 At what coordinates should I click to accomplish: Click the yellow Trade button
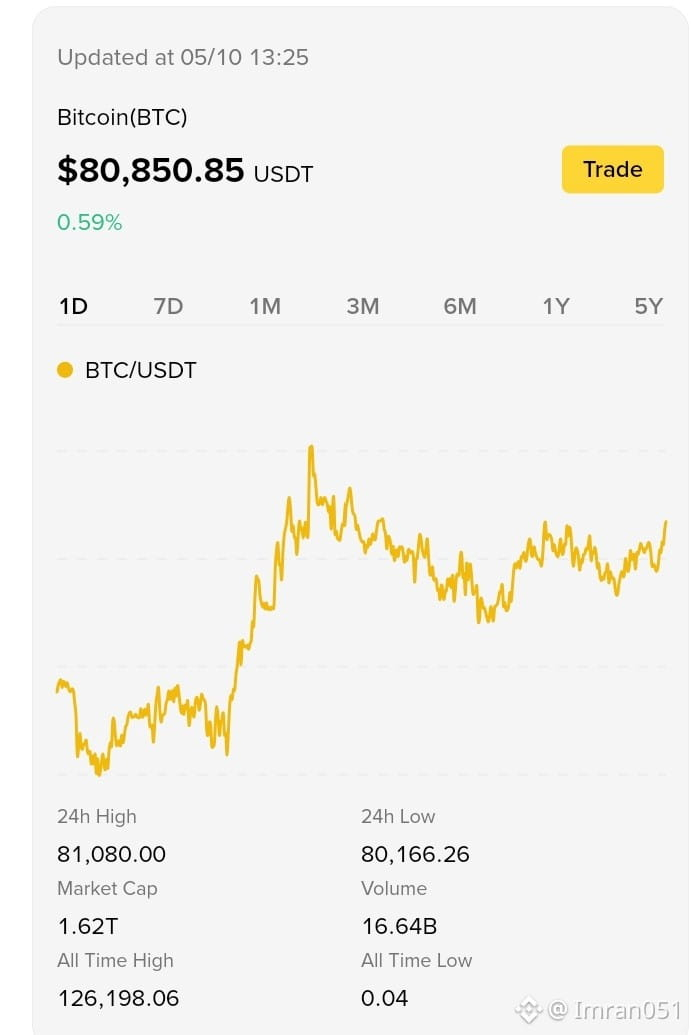(x=612, y=170)
